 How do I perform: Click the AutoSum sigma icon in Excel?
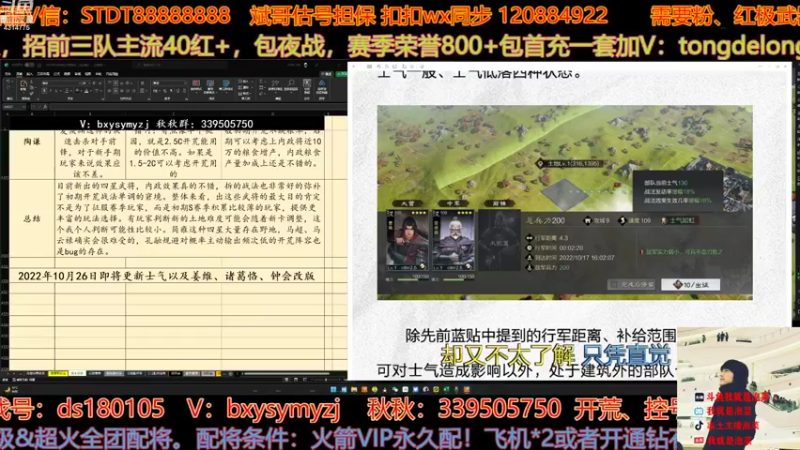[261, 81]
